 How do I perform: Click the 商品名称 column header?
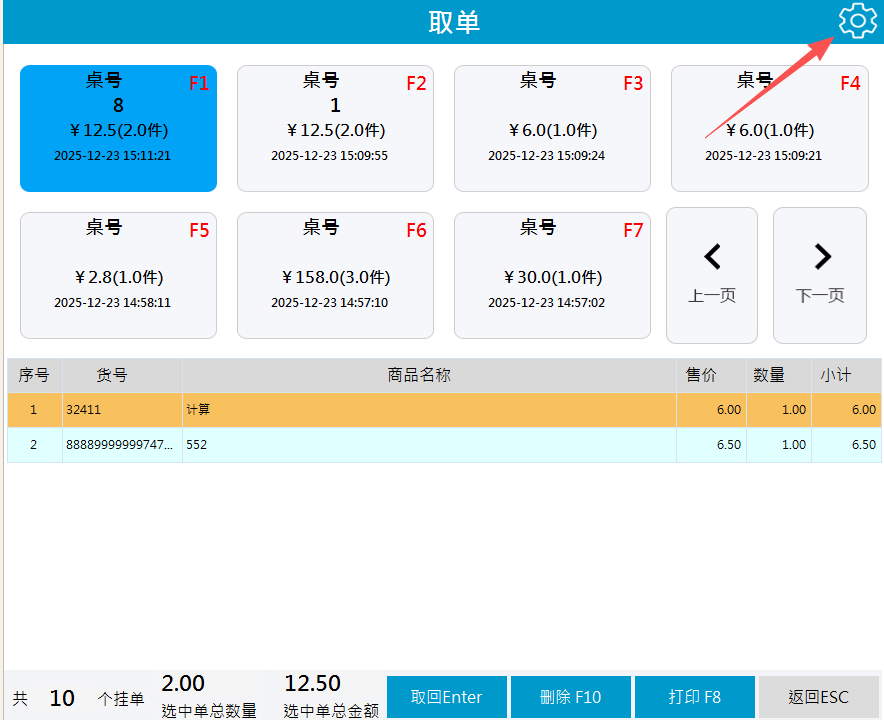click(420, 375)
